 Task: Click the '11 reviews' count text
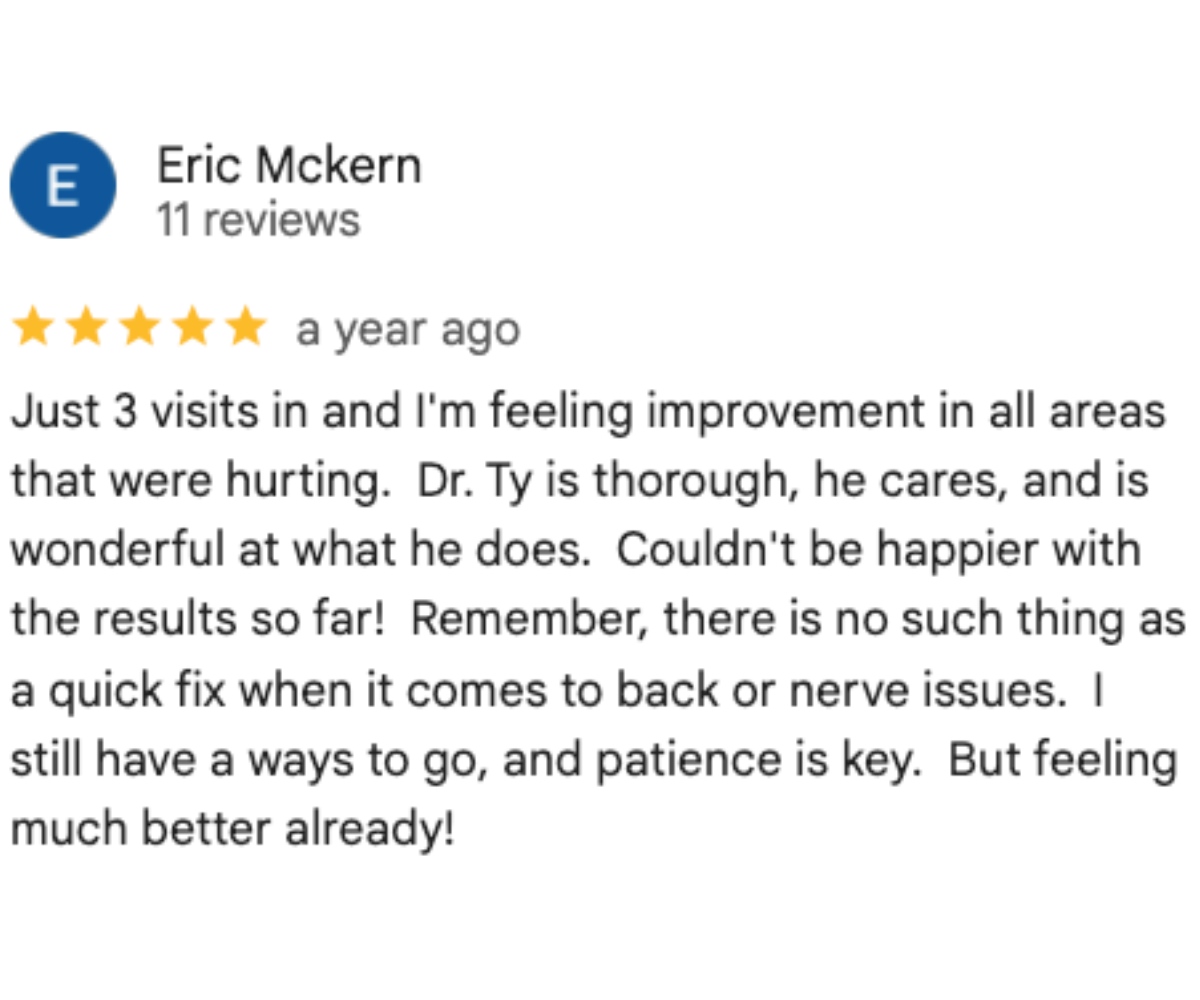(x=258, y=219)
